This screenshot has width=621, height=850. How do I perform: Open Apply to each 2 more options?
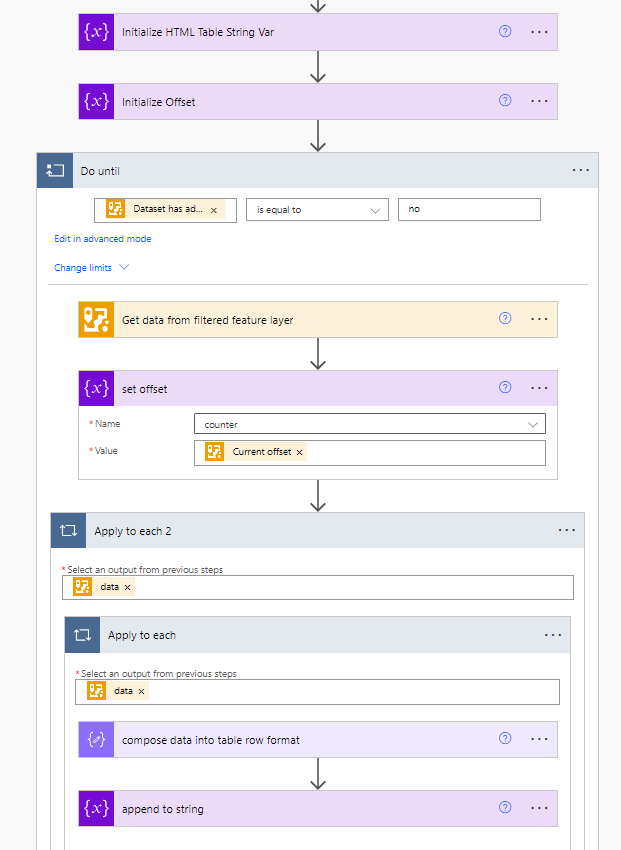pos(567,531)
